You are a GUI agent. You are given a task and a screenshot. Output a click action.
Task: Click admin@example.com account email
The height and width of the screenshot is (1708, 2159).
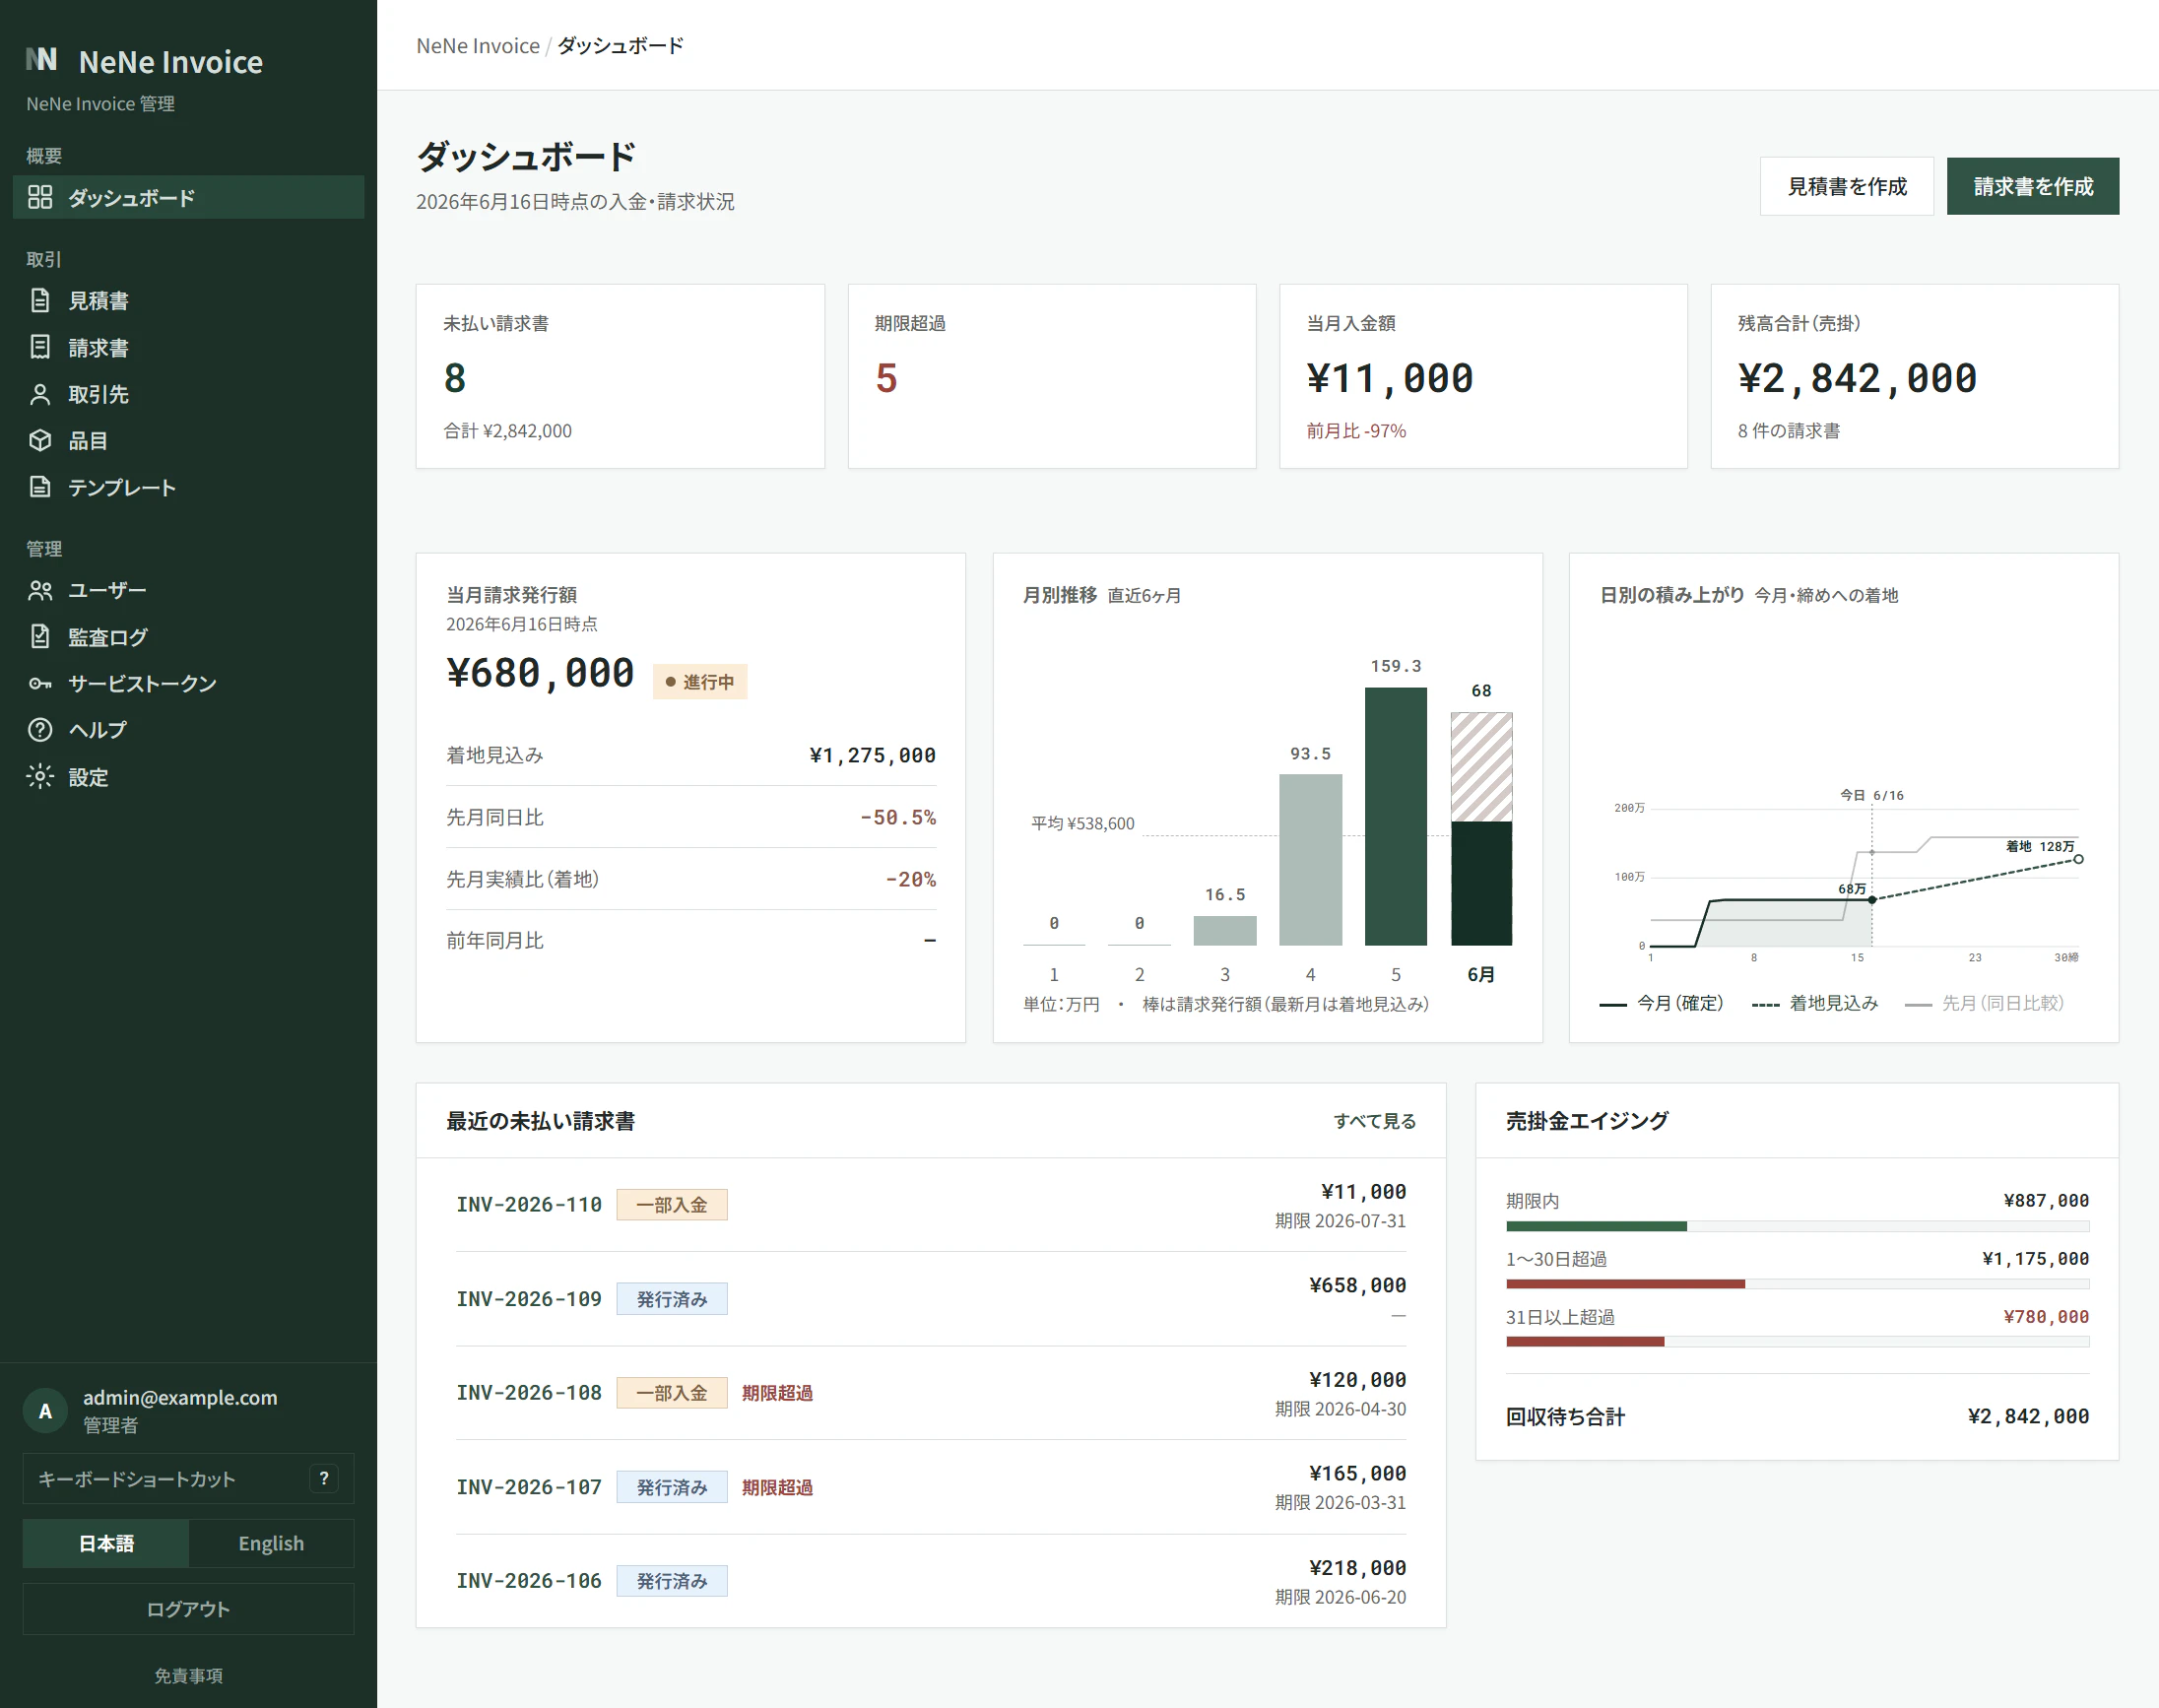(x=180, y=1397)
